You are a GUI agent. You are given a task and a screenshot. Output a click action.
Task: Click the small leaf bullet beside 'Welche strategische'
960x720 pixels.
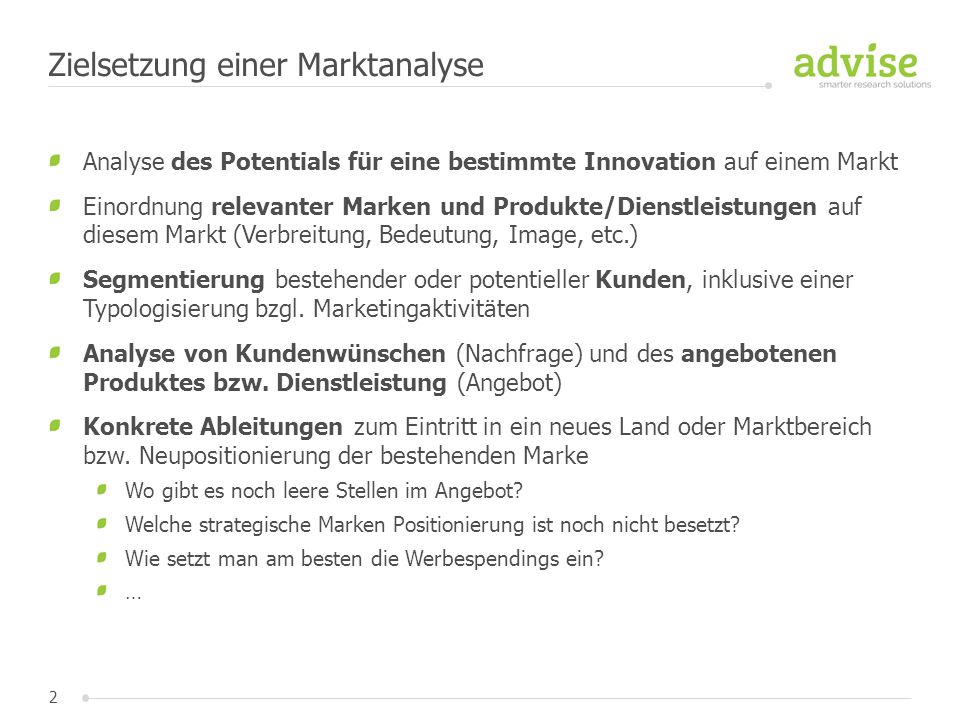coord(102,523)
